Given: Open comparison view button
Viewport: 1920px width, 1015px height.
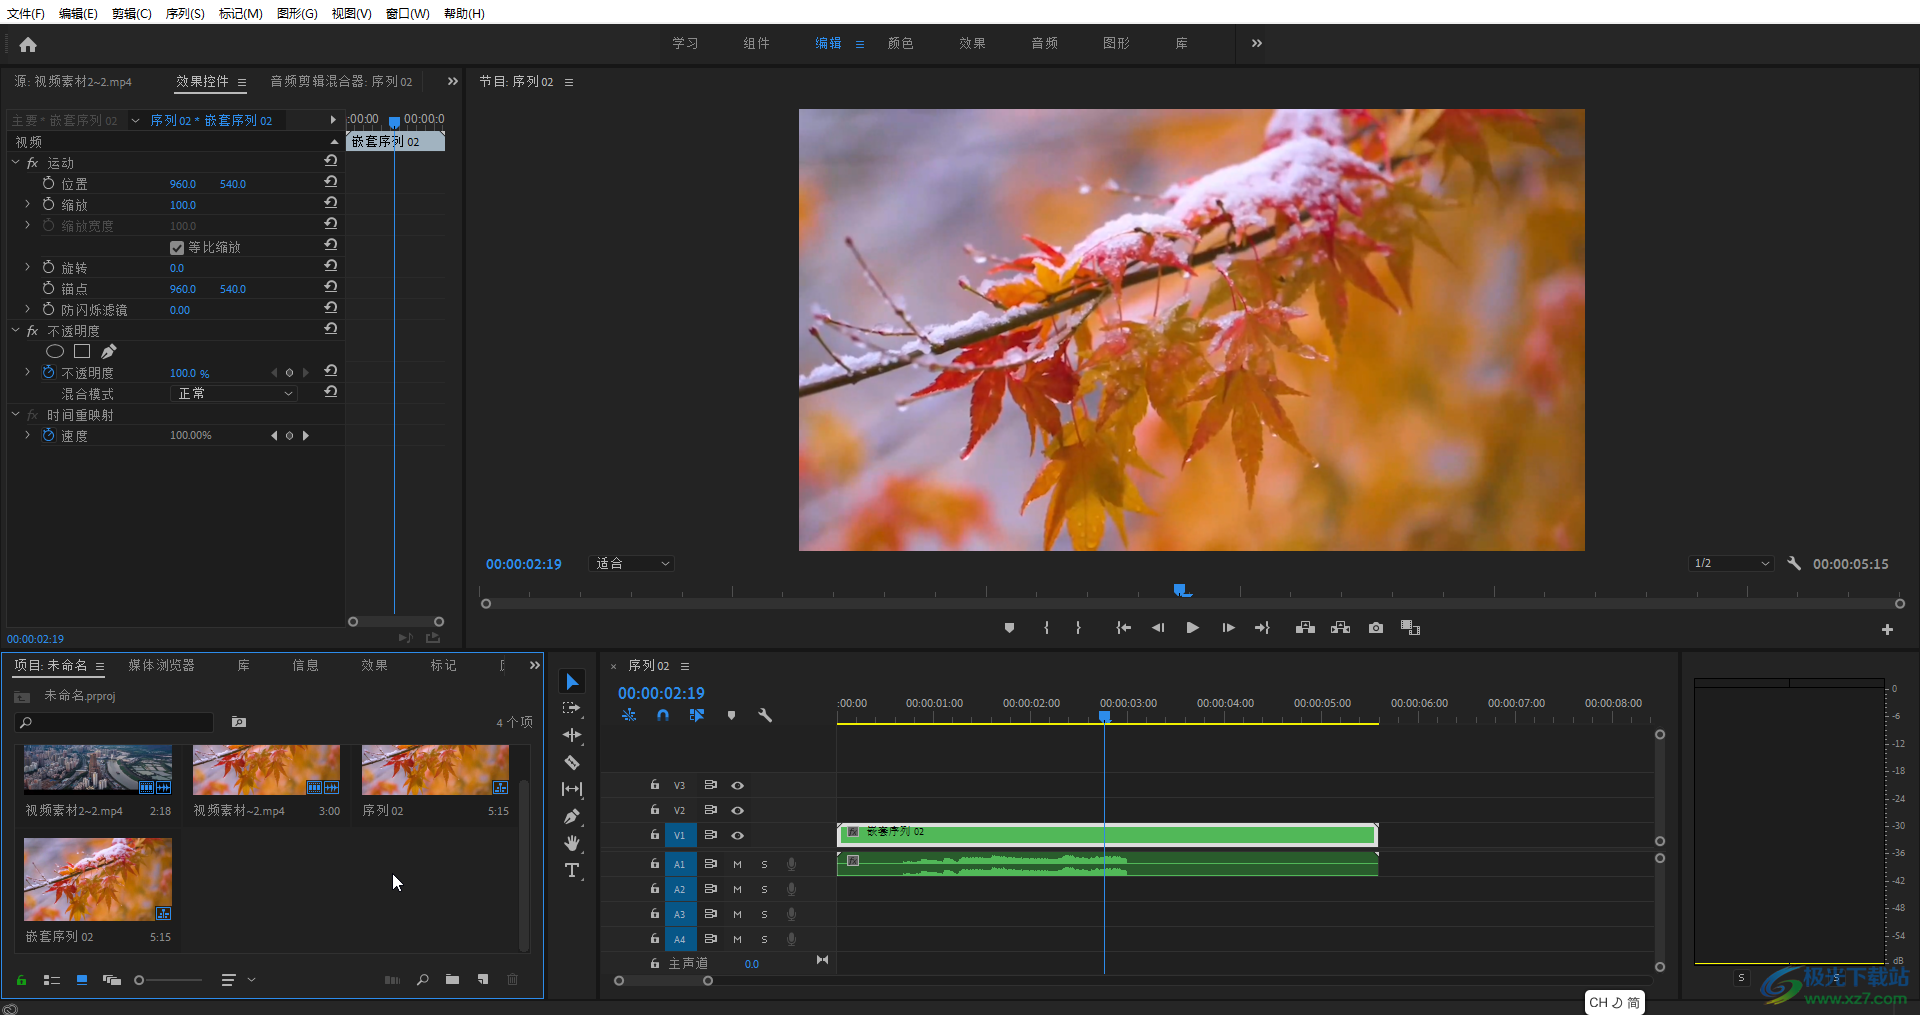Looking at the screenshot, I should coord(1411,628).
